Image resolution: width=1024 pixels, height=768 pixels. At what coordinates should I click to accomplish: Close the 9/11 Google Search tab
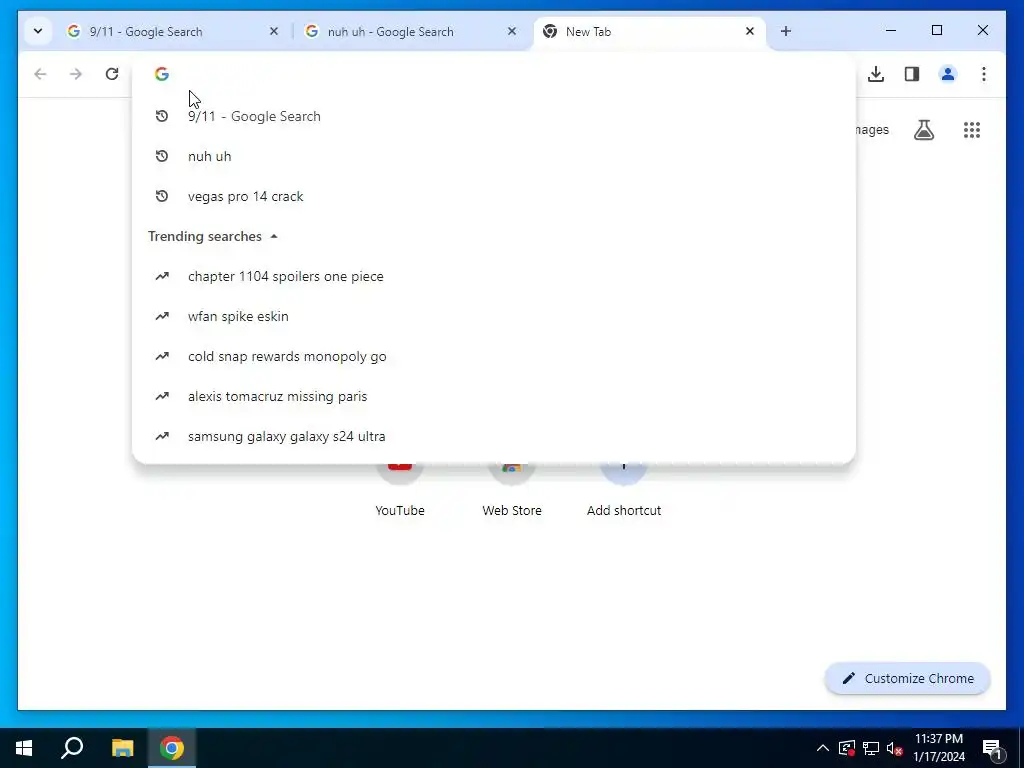(274, 31)
